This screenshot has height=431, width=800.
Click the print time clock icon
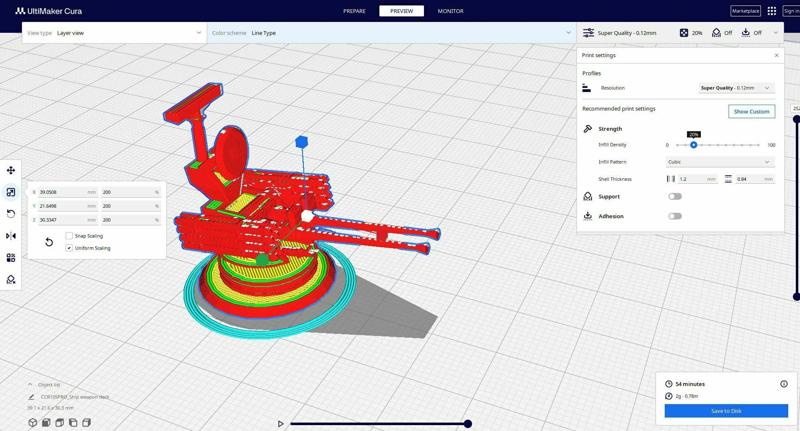pyautogui.click(x=669, y=384)
